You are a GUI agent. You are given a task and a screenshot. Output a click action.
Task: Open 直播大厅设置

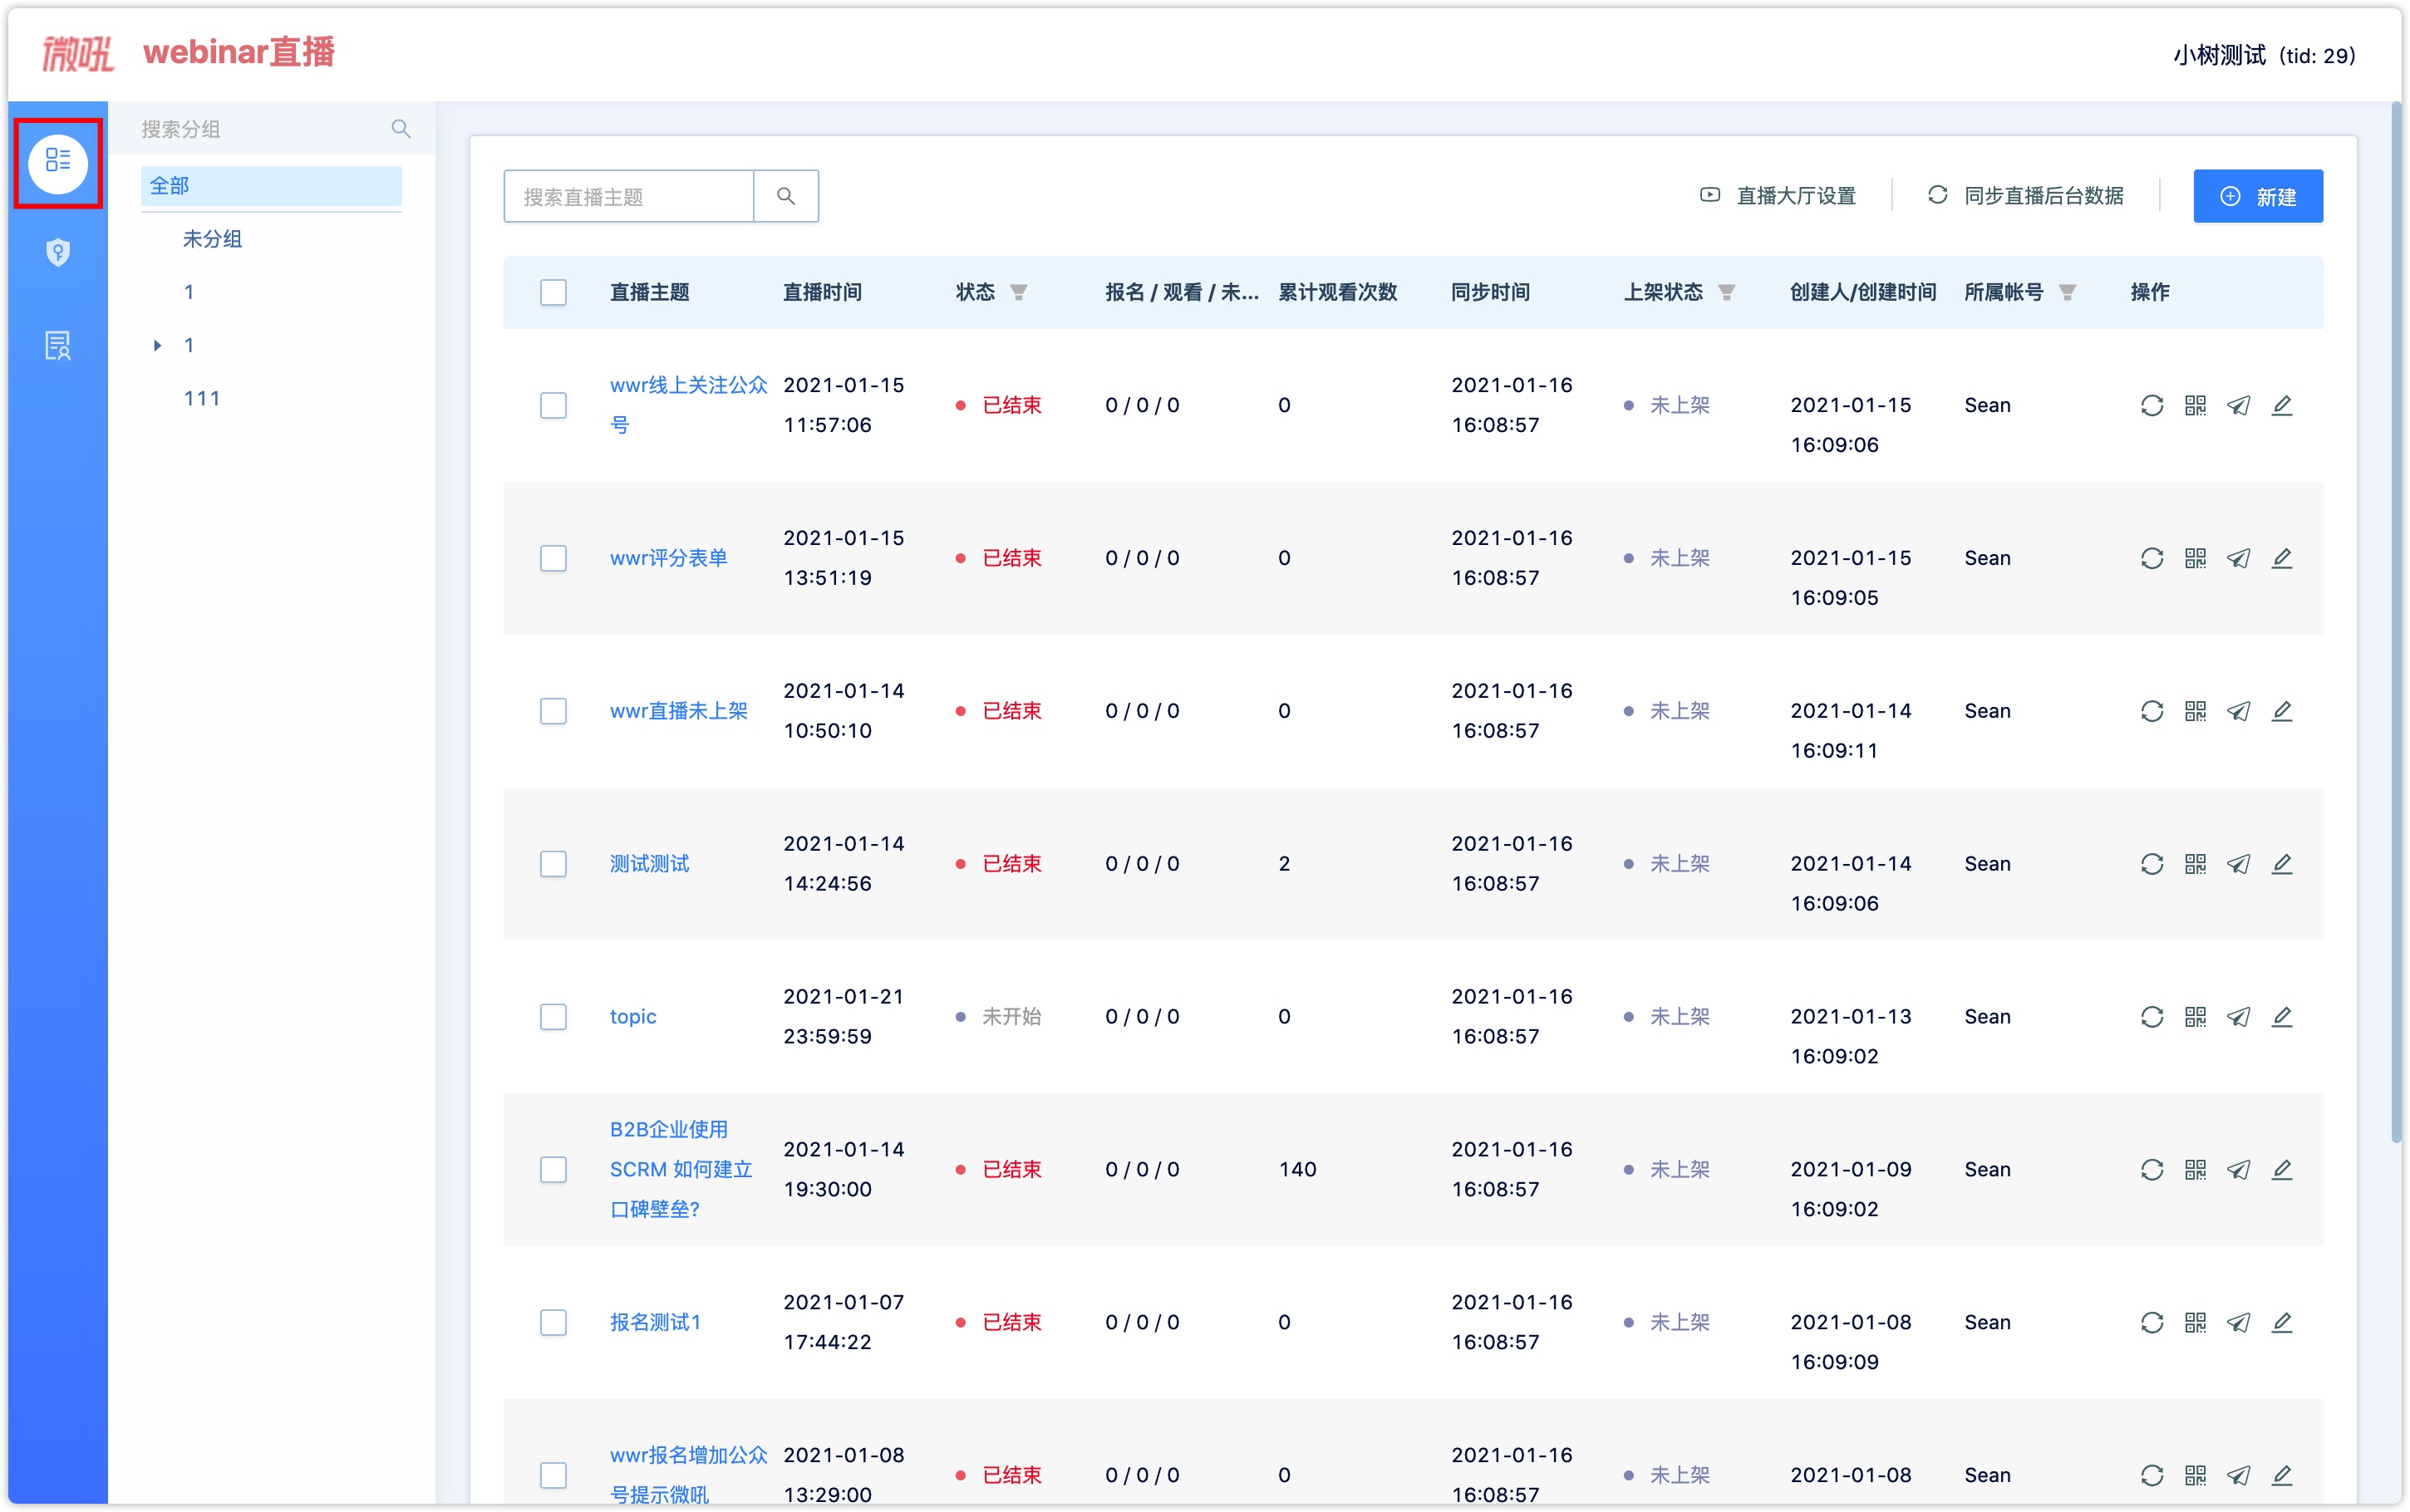point(1777,196)
